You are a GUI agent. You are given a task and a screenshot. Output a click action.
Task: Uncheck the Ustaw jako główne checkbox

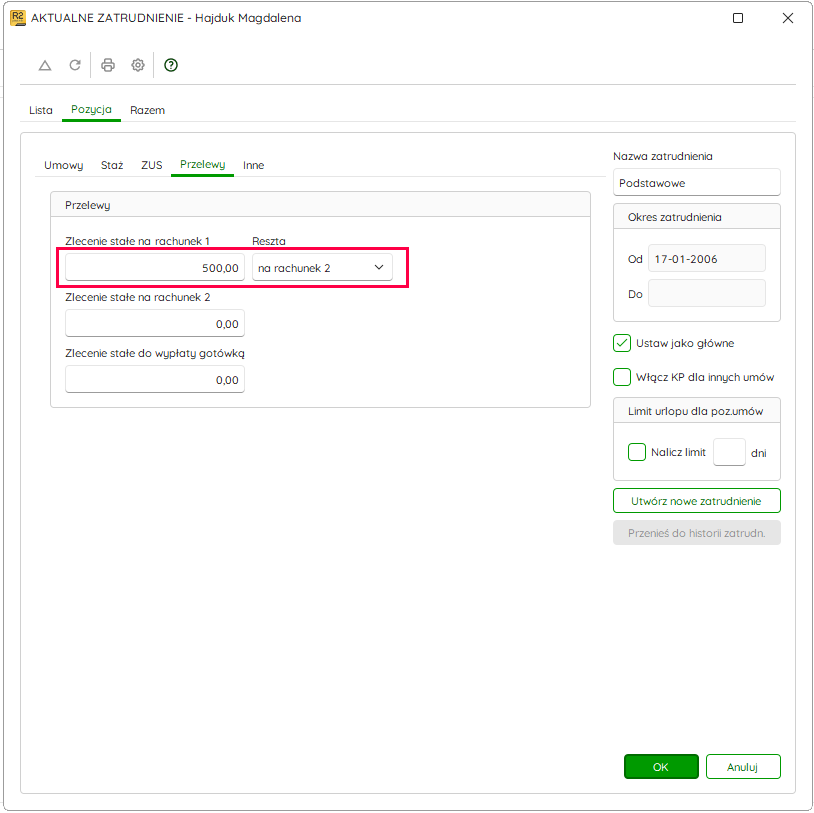(622, 343)
